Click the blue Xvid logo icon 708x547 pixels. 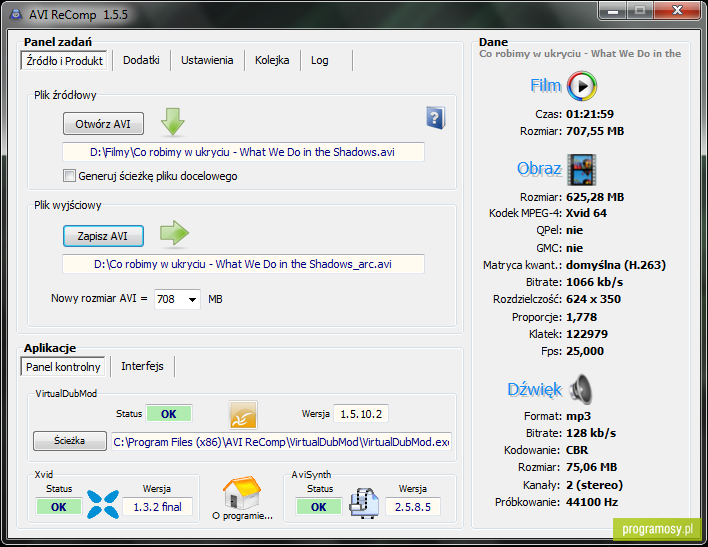(103, 504)
